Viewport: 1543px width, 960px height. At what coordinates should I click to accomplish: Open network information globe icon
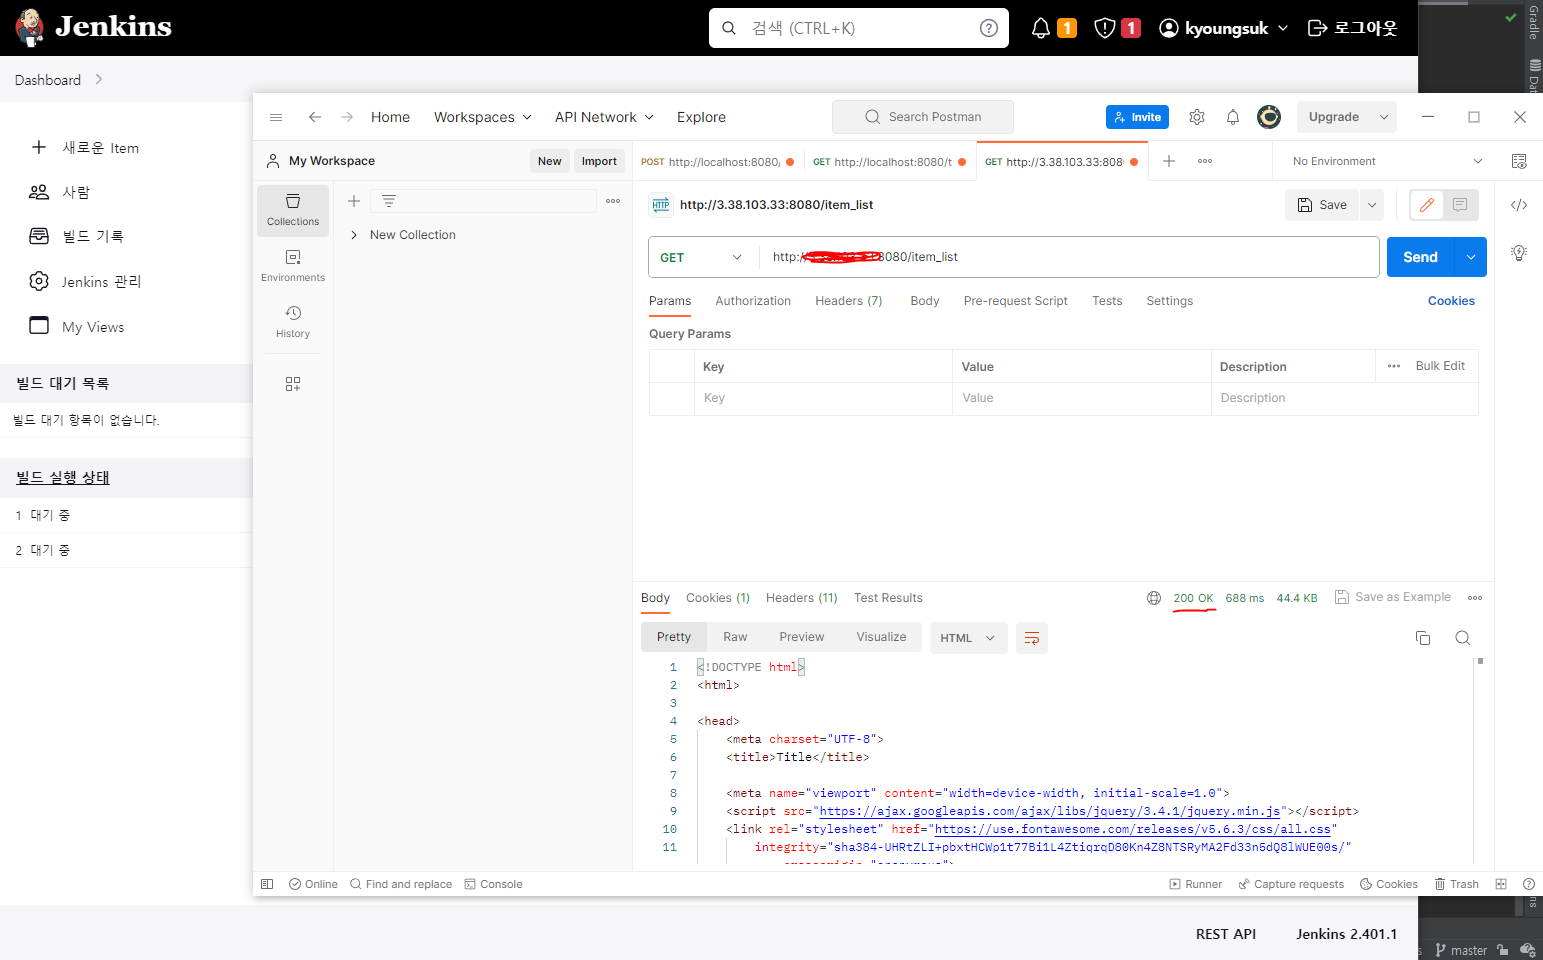pyautogui.click(x=1154, y=598)
